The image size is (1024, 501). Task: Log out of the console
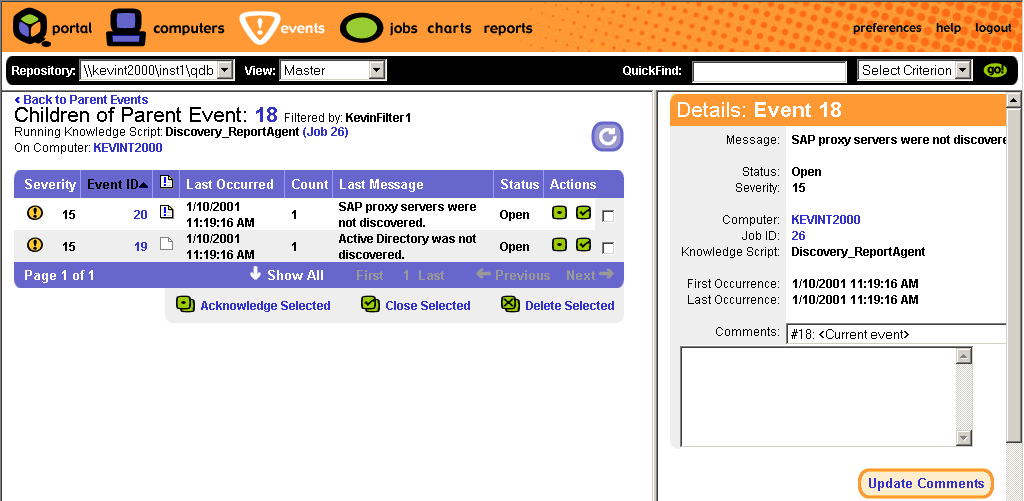tap(993, 28)
